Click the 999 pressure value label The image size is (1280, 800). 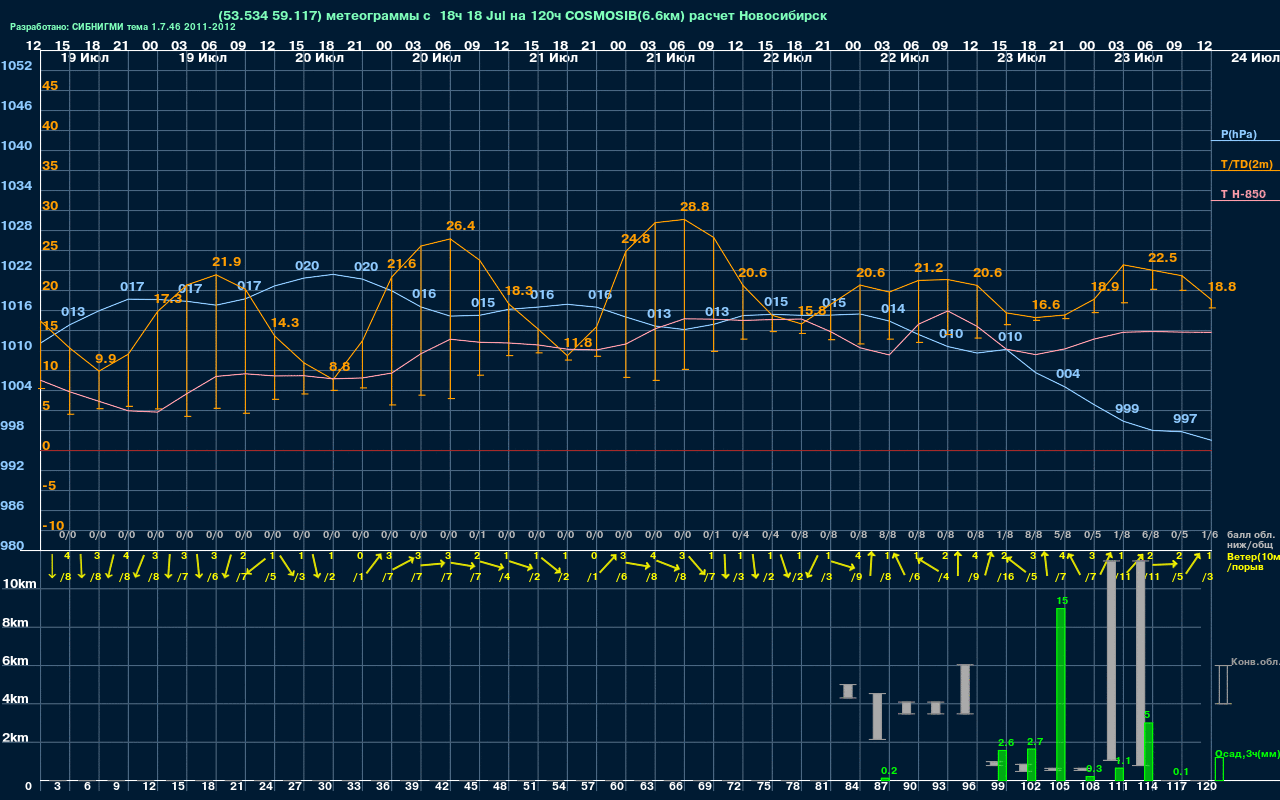point(1127,408)
